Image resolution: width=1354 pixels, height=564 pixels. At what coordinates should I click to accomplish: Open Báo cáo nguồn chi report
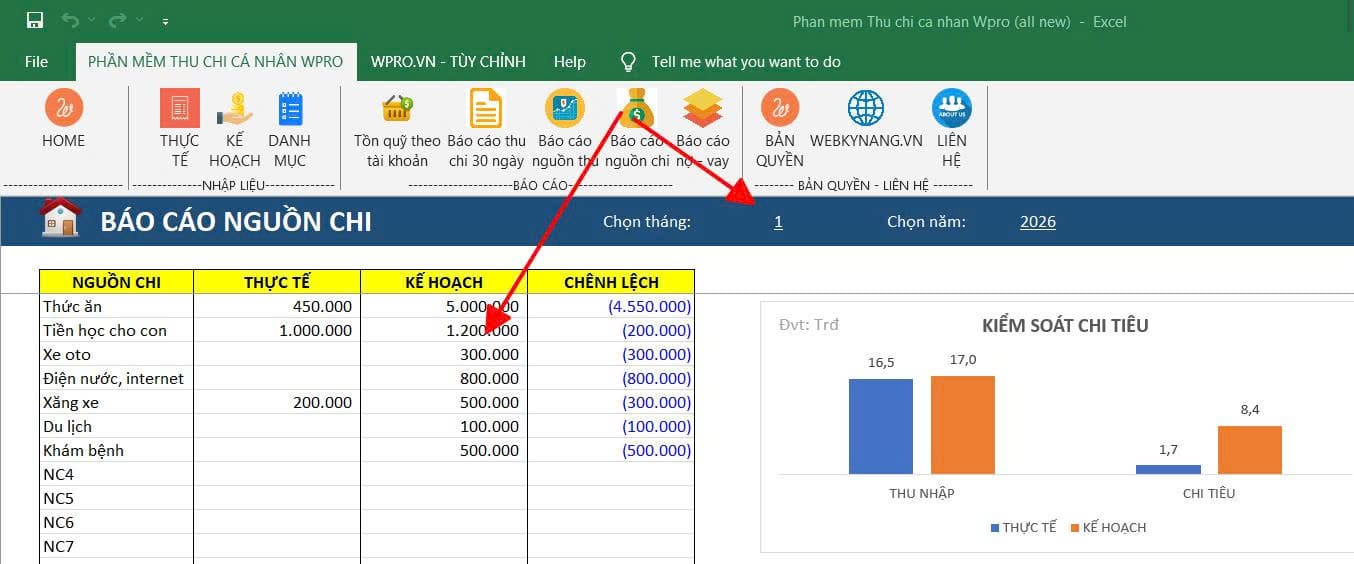(x=636, y=108)
